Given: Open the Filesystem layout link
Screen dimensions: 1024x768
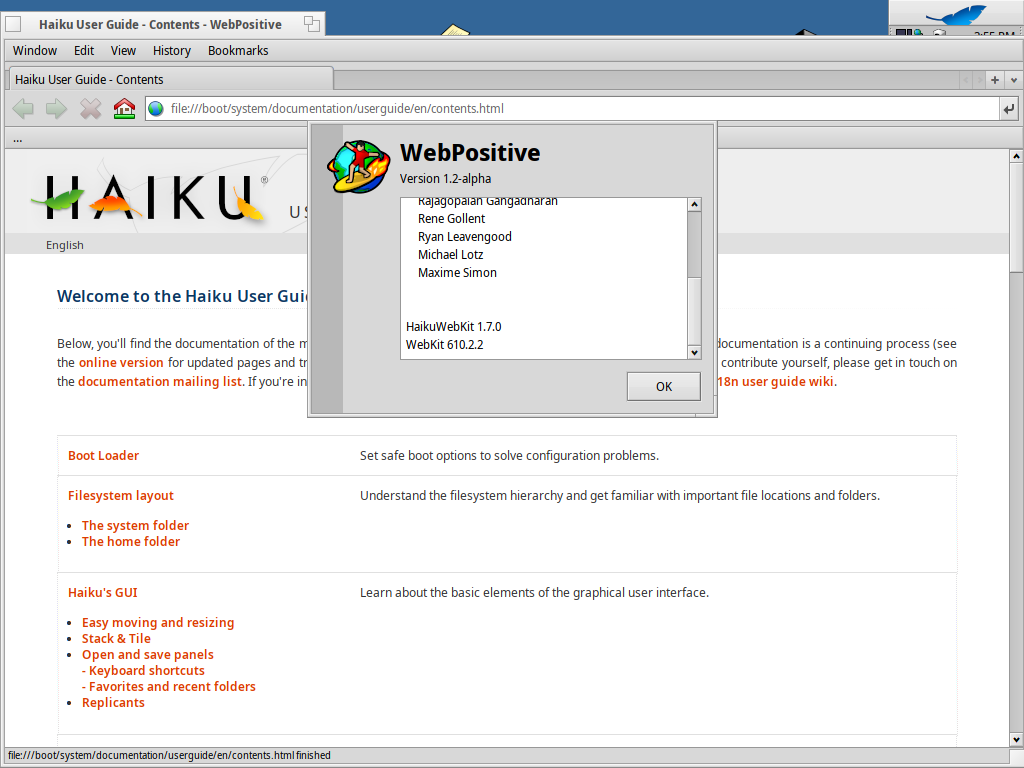Looking at the screenshot, I should (x=121, y=495).
